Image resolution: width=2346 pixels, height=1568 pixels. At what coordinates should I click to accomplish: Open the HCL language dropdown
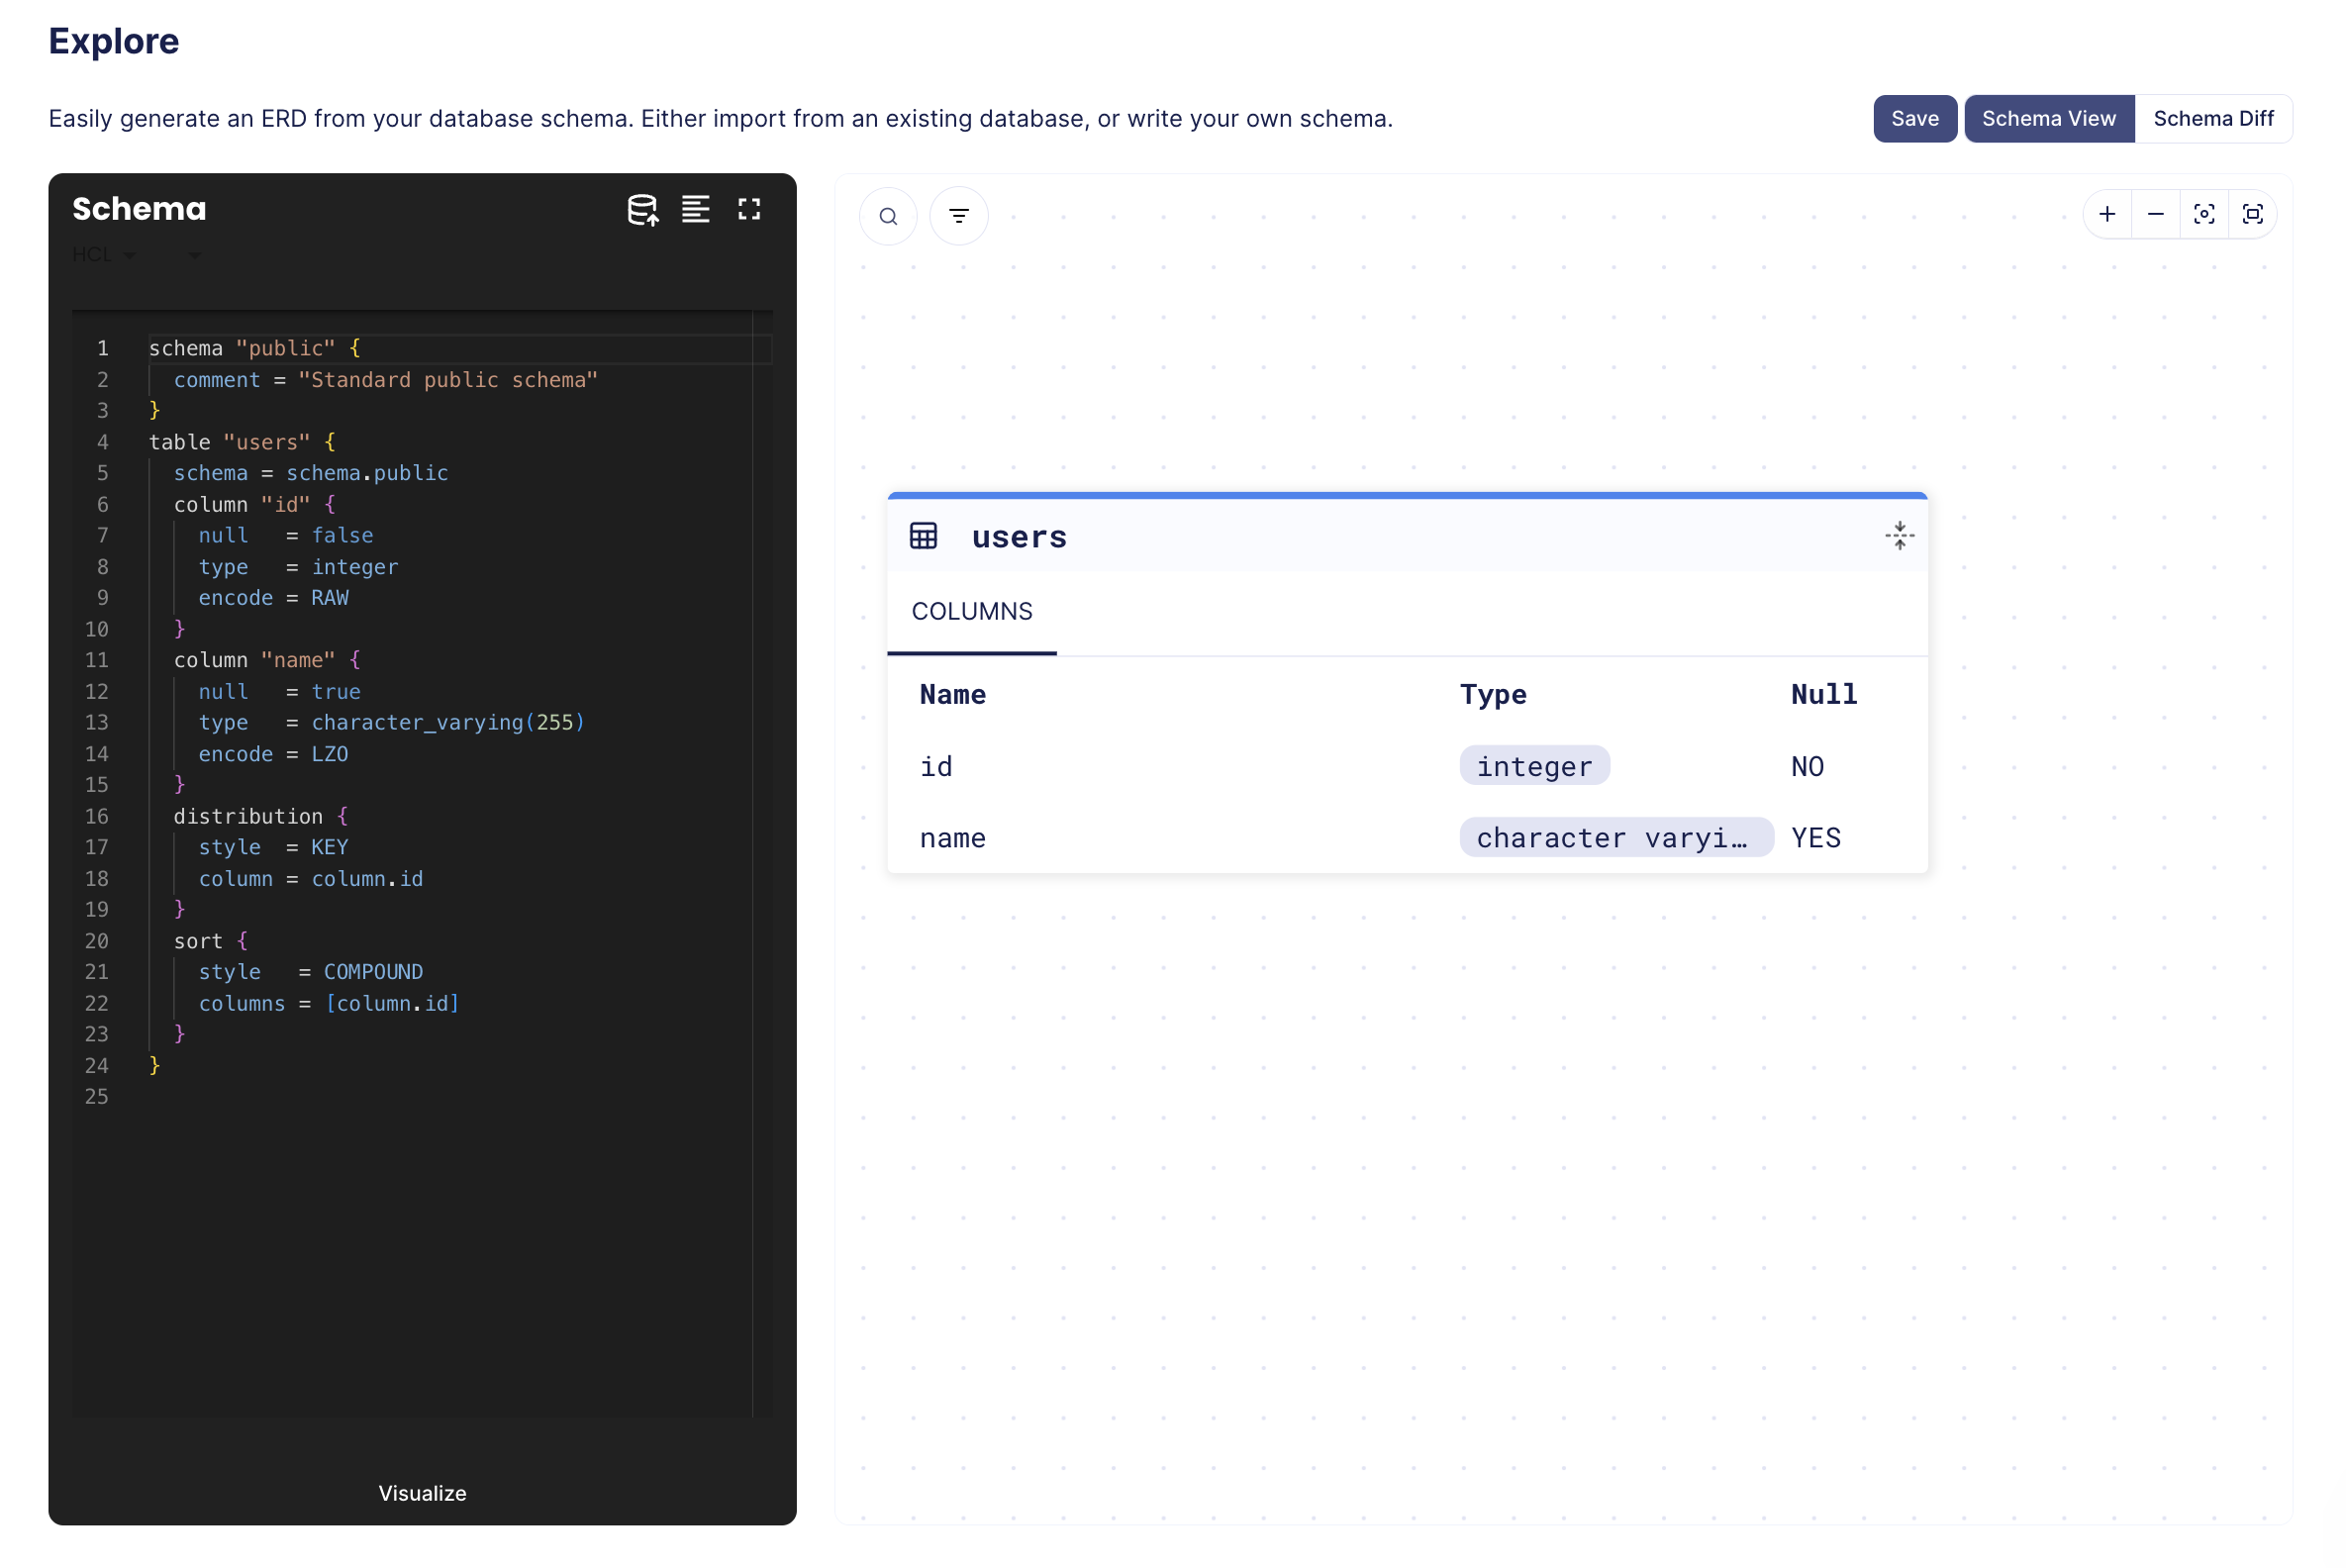point(104,255)
